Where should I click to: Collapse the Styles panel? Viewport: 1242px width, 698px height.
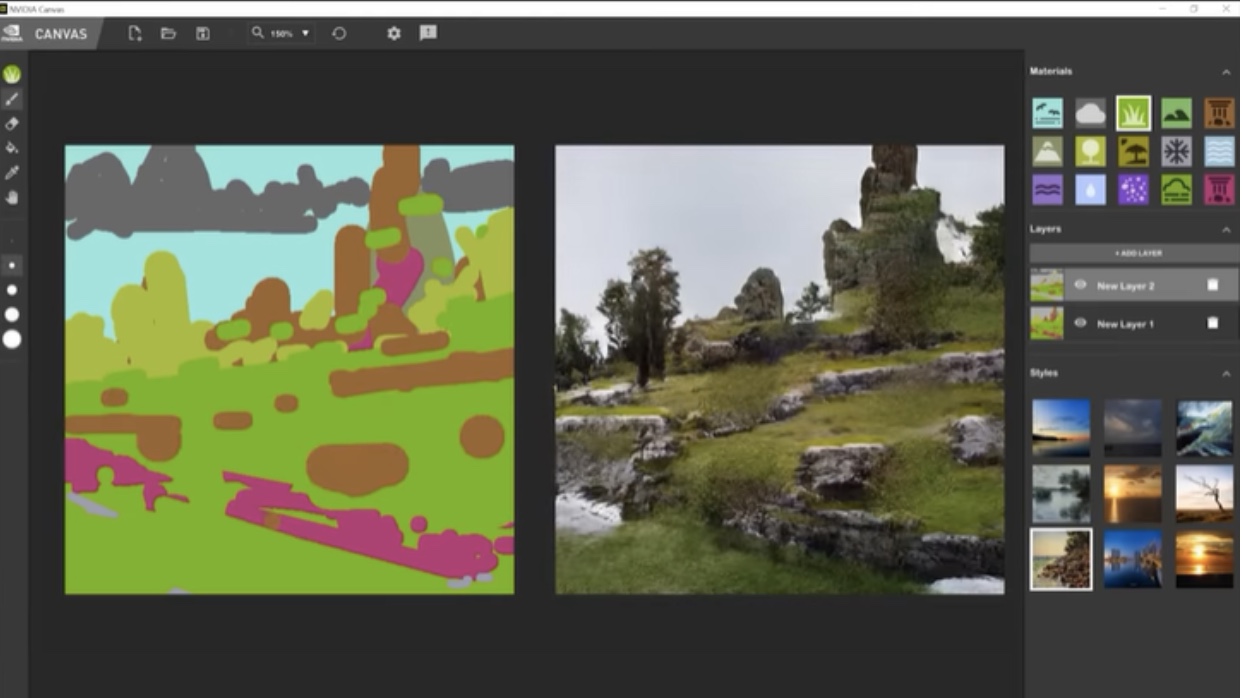(1226, 373)
